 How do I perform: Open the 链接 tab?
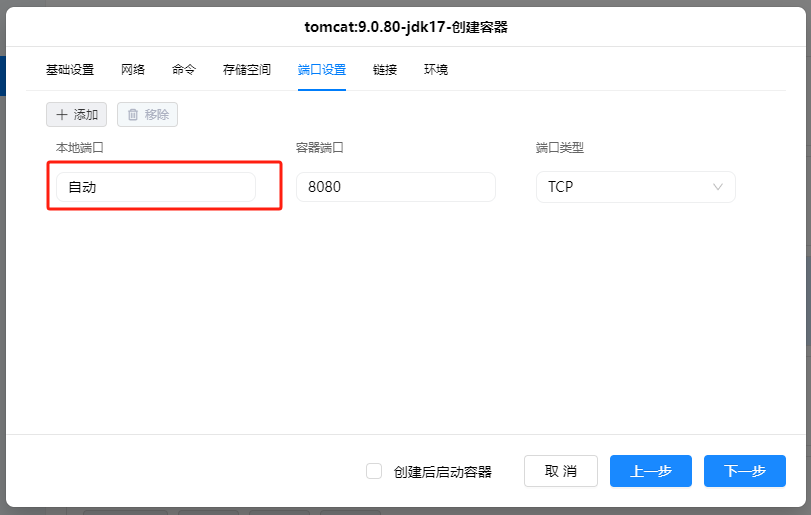click(385, 70)
